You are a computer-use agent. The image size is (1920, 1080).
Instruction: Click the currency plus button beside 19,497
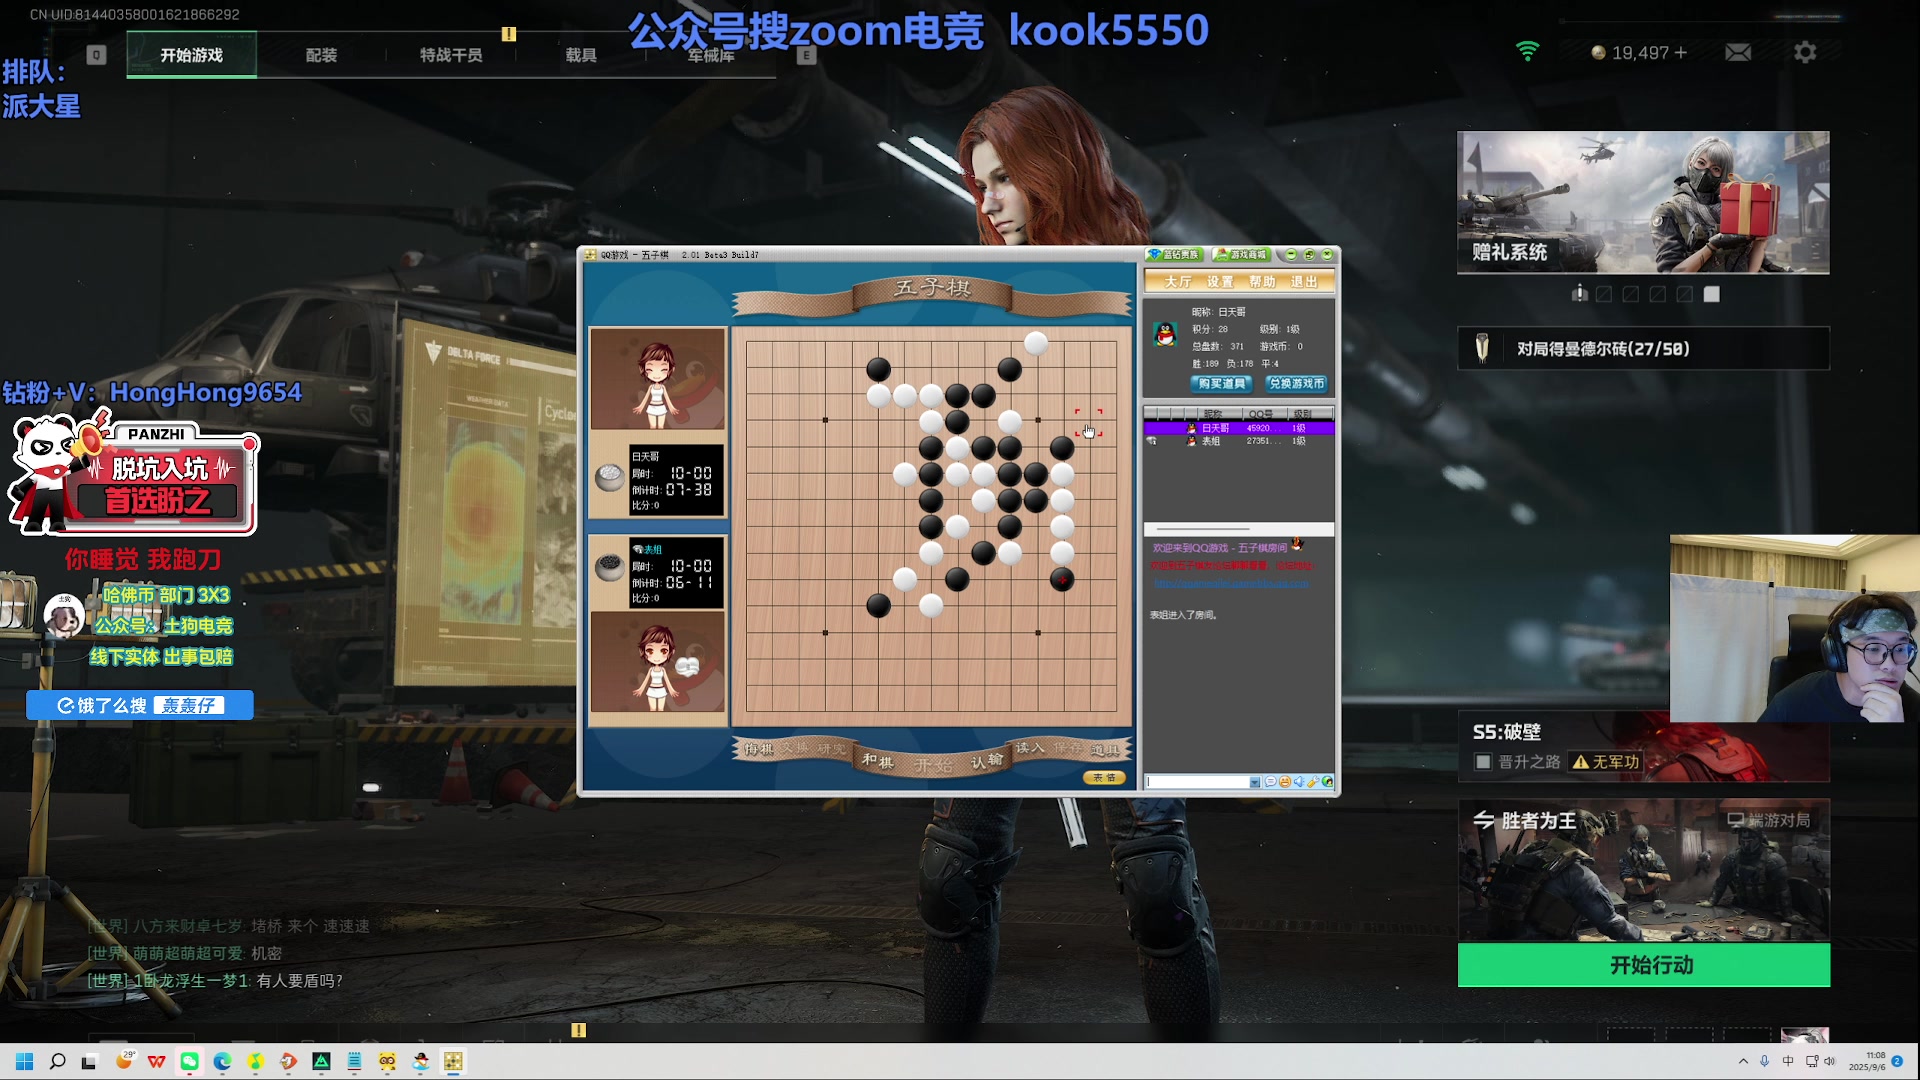pyautogui.click(x=1680, y=52)
